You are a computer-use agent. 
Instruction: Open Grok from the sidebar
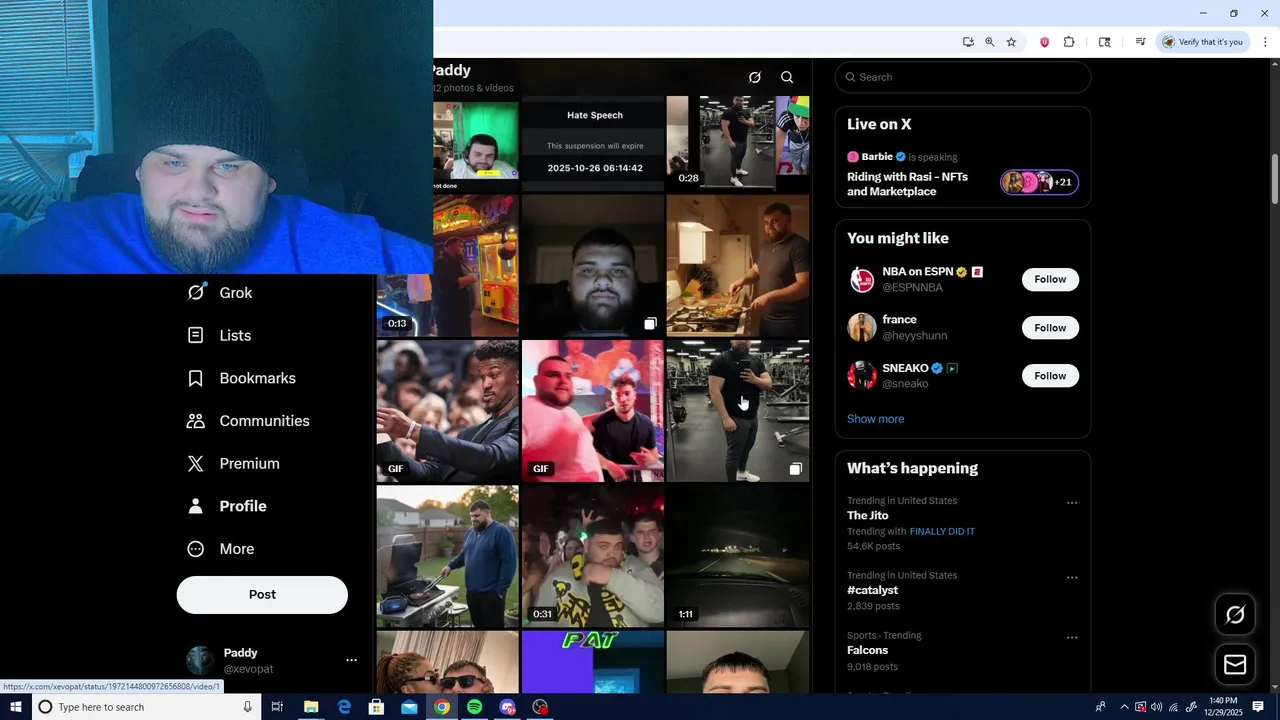click(x=220, y=293)
